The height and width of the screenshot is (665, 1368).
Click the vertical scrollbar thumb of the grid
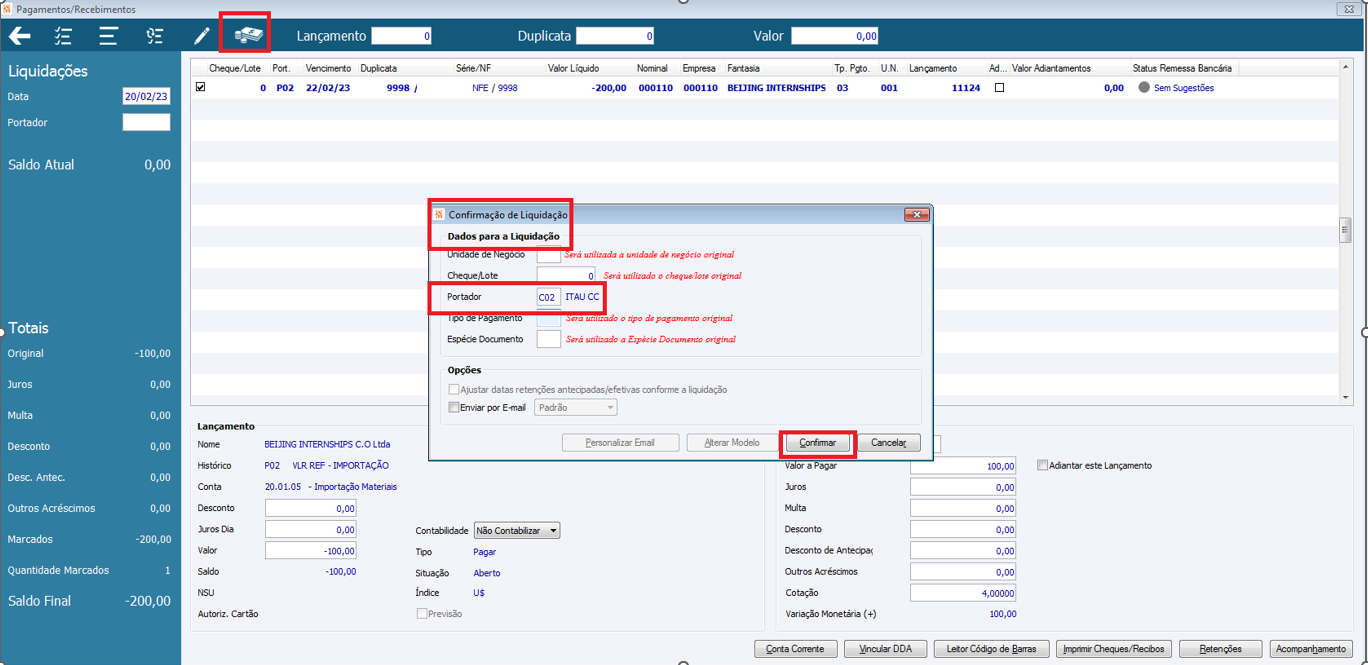point(1345,230)
